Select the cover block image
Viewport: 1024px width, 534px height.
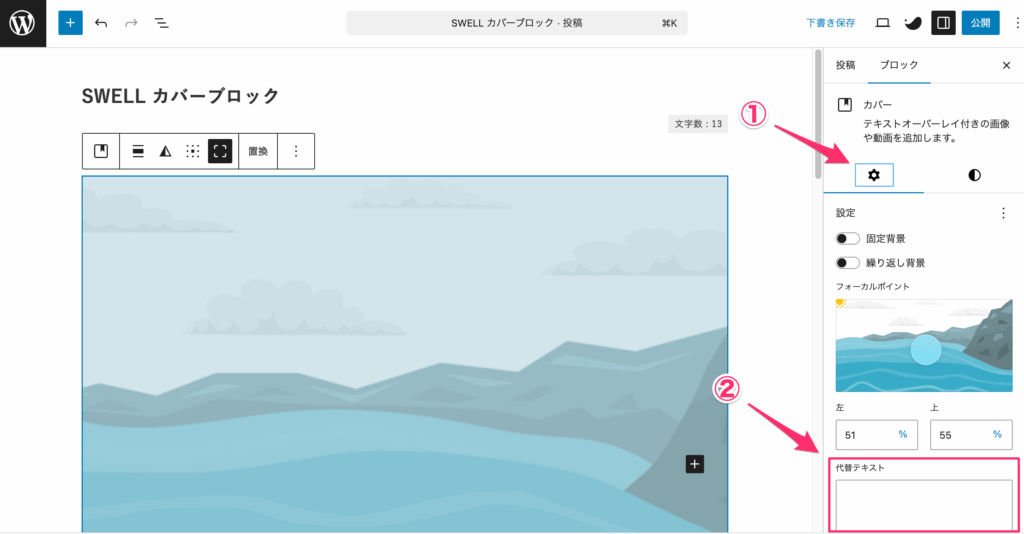pos(405,354)
